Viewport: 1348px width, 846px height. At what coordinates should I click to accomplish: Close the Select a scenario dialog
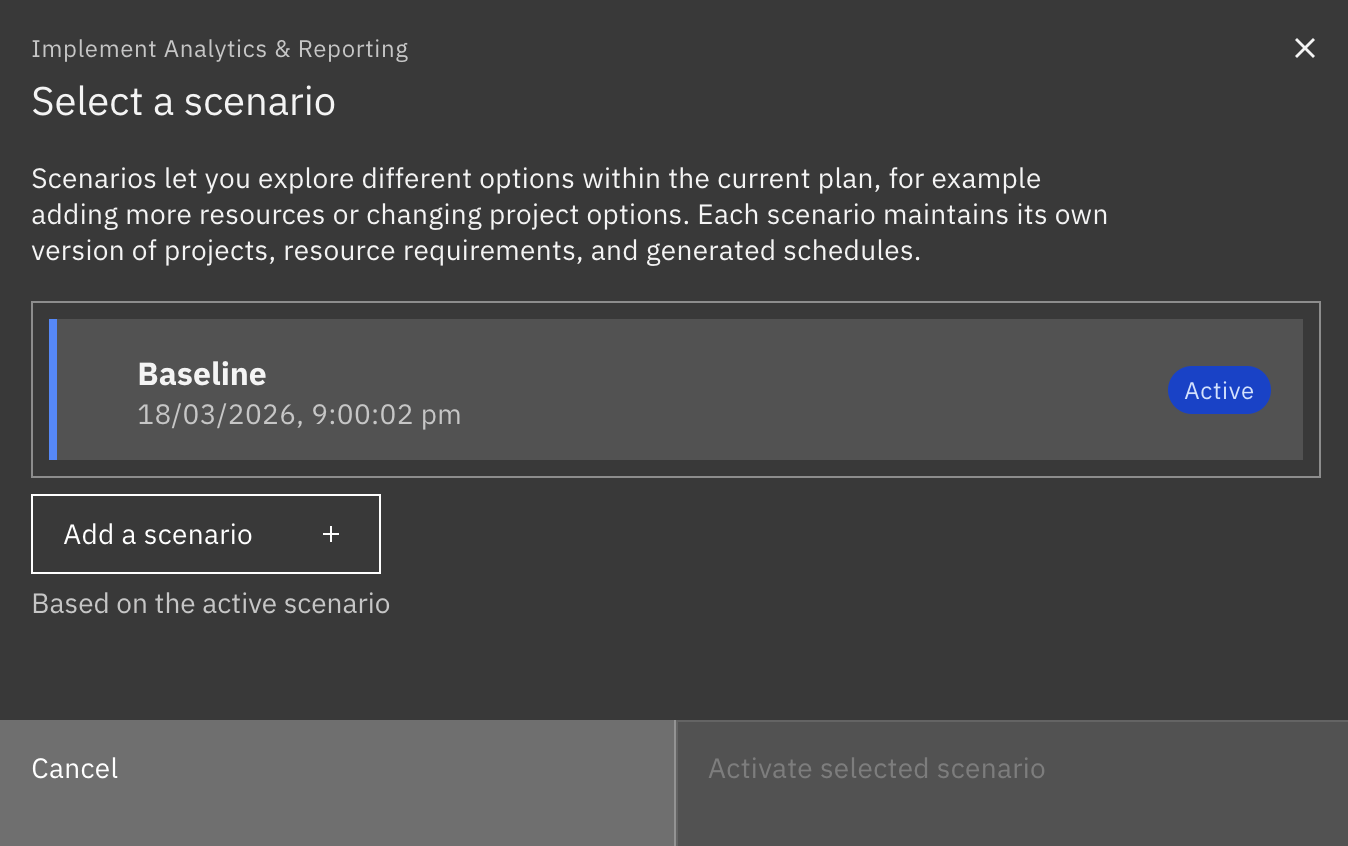[x=1304, y=48]
